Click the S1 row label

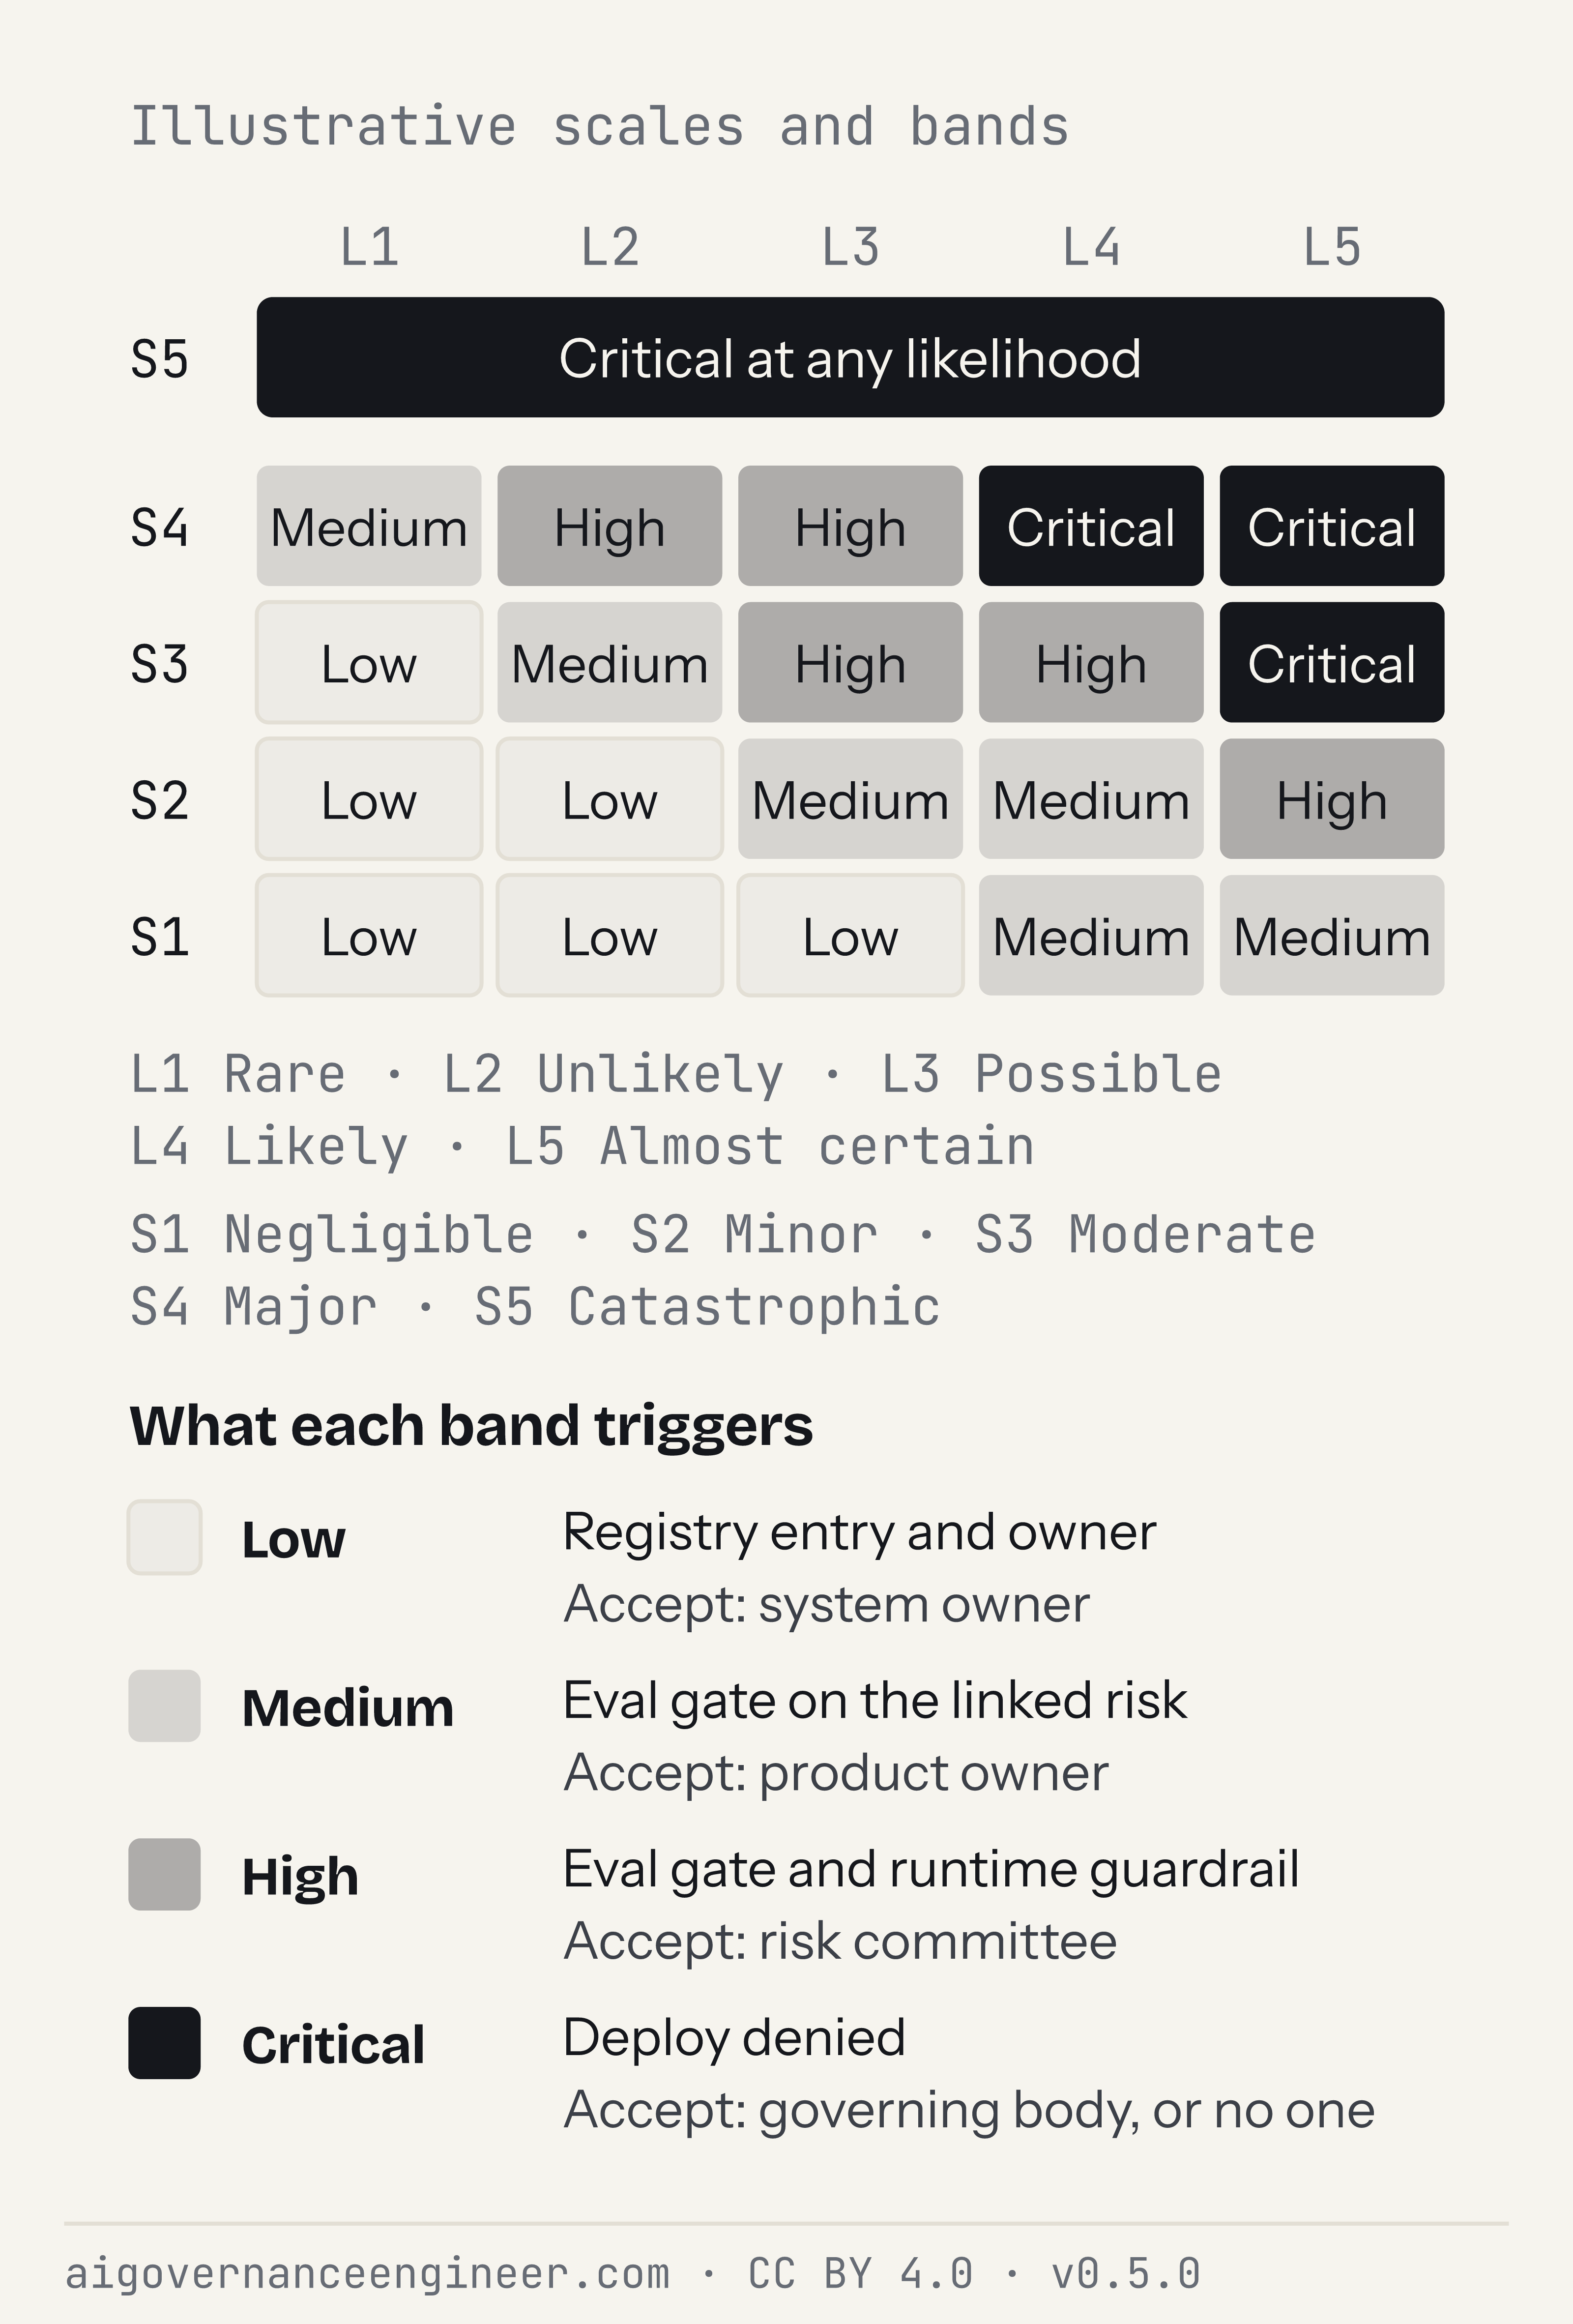point(159,937)
